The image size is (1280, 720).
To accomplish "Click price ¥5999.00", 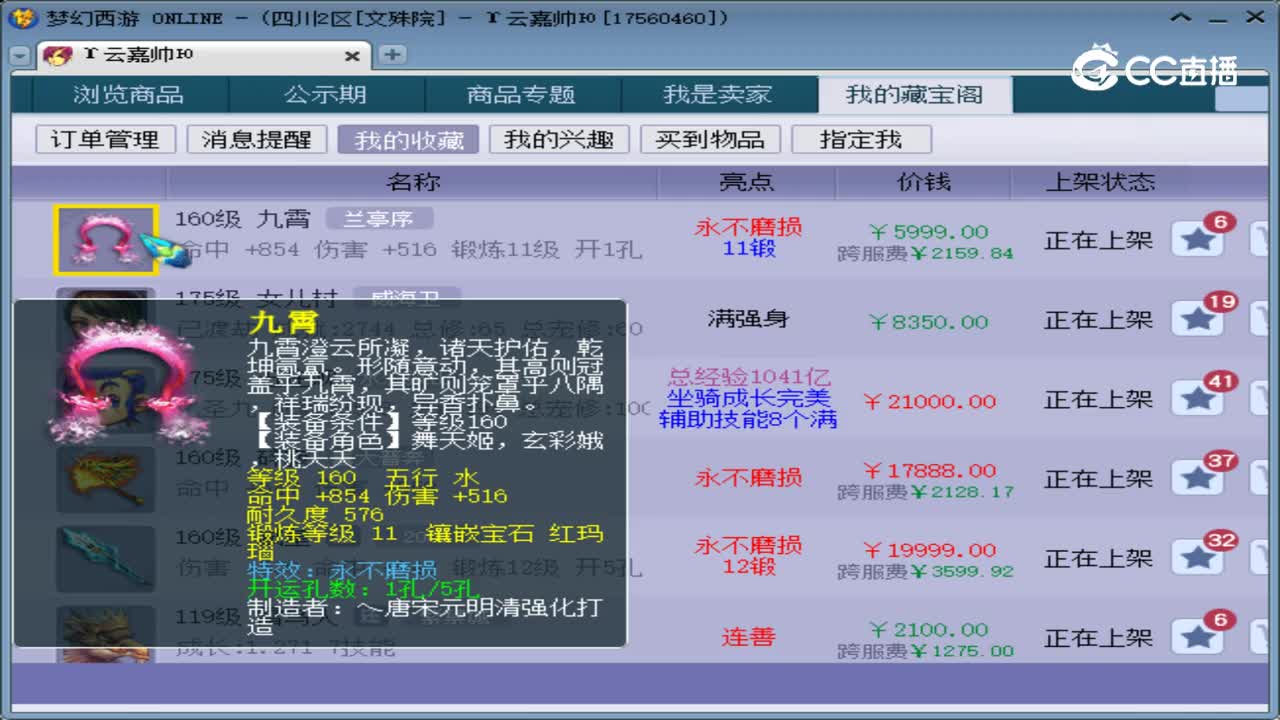I will click(928, 232).
